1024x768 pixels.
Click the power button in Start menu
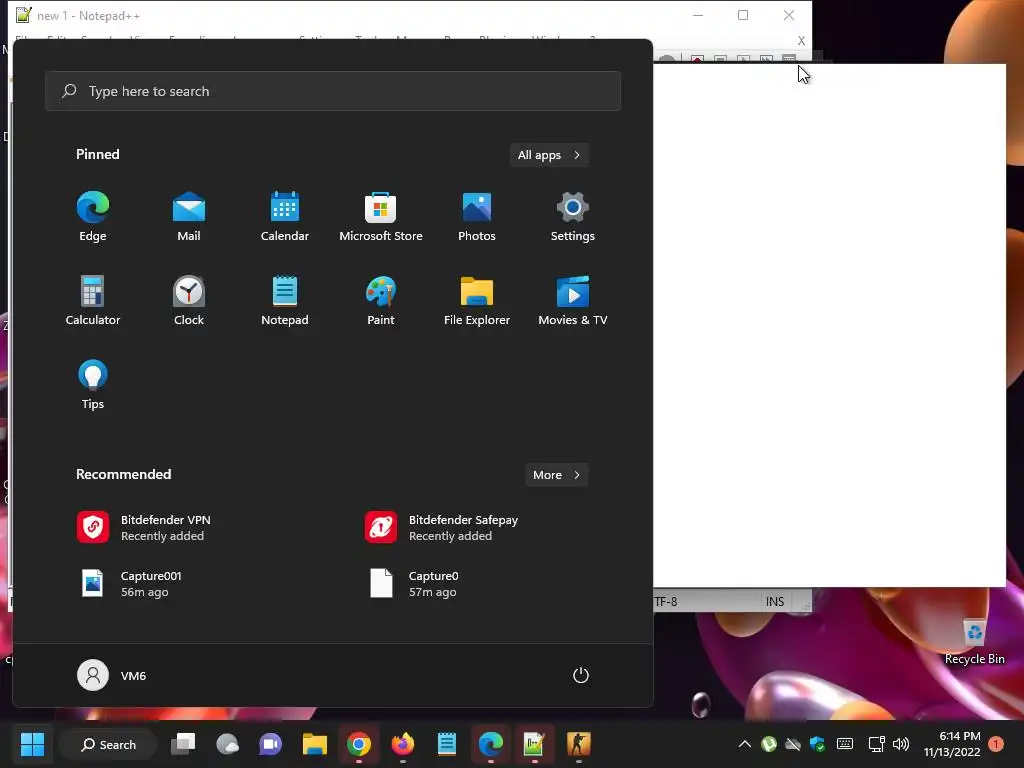click(581, 675)
